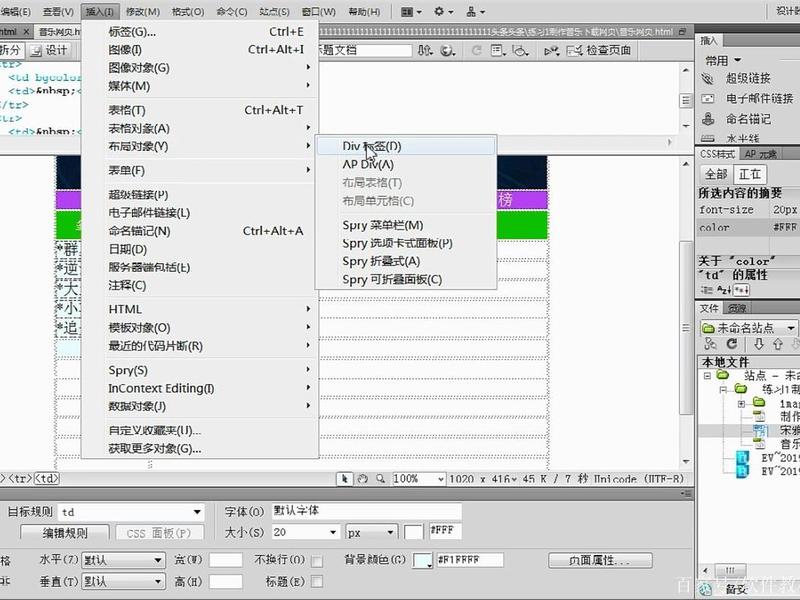800x600 pixels.
Task: Insert 超级链接 from the Insert panel
Action: [x=747, y=78]
